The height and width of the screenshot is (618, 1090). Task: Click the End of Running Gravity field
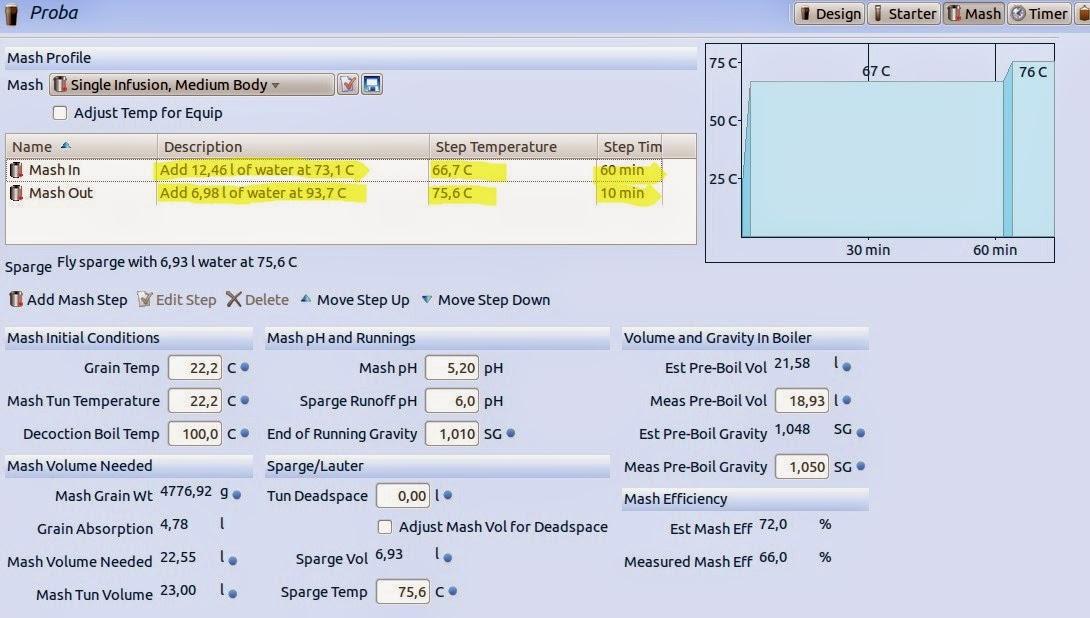click(452, 434)
